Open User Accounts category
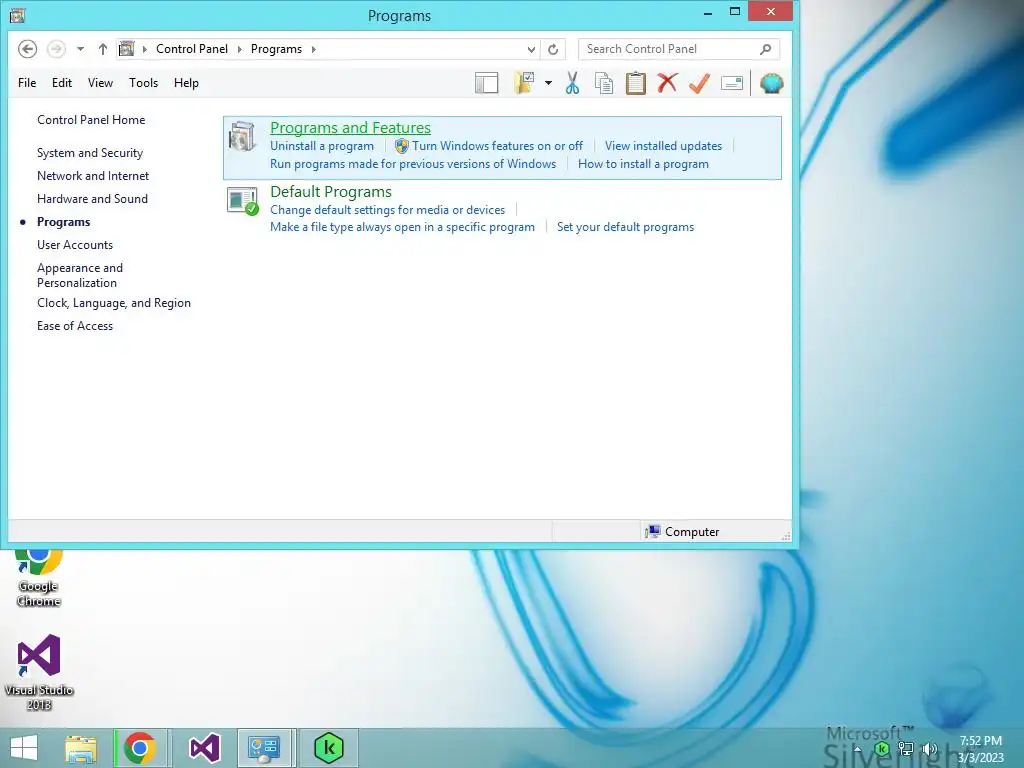This screenshot has width=1024, height=768. [74, 245]
